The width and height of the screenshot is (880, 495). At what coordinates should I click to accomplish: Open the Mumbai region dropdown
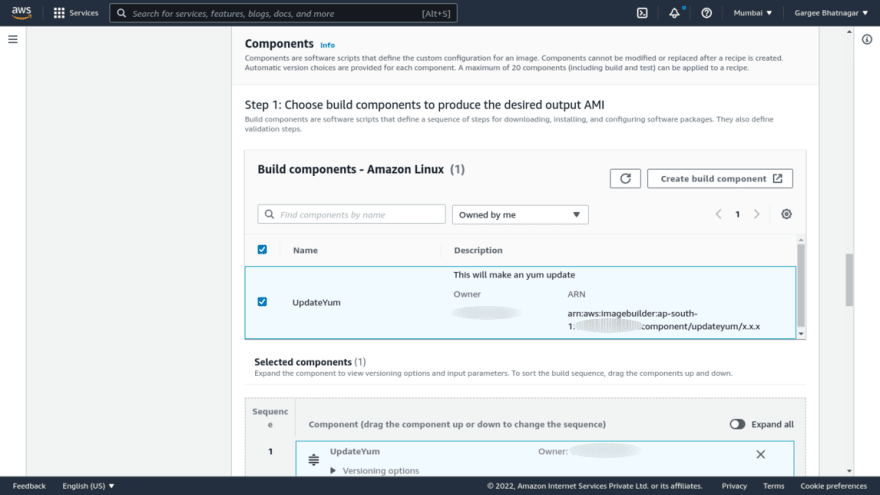click(x=753, y=13)
